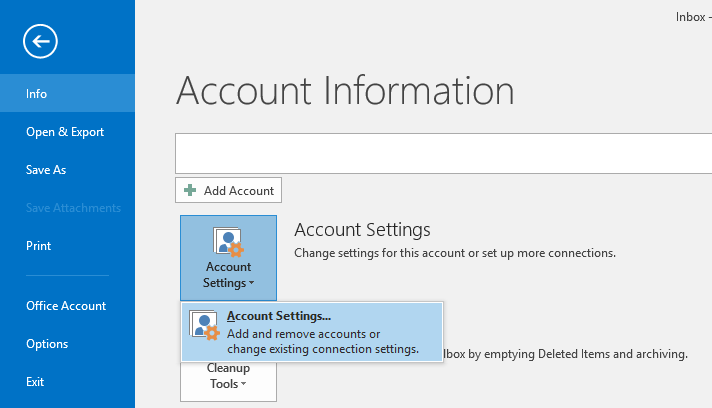
Task: Open the Info page in the sidebar
Action: coord(67,93)
